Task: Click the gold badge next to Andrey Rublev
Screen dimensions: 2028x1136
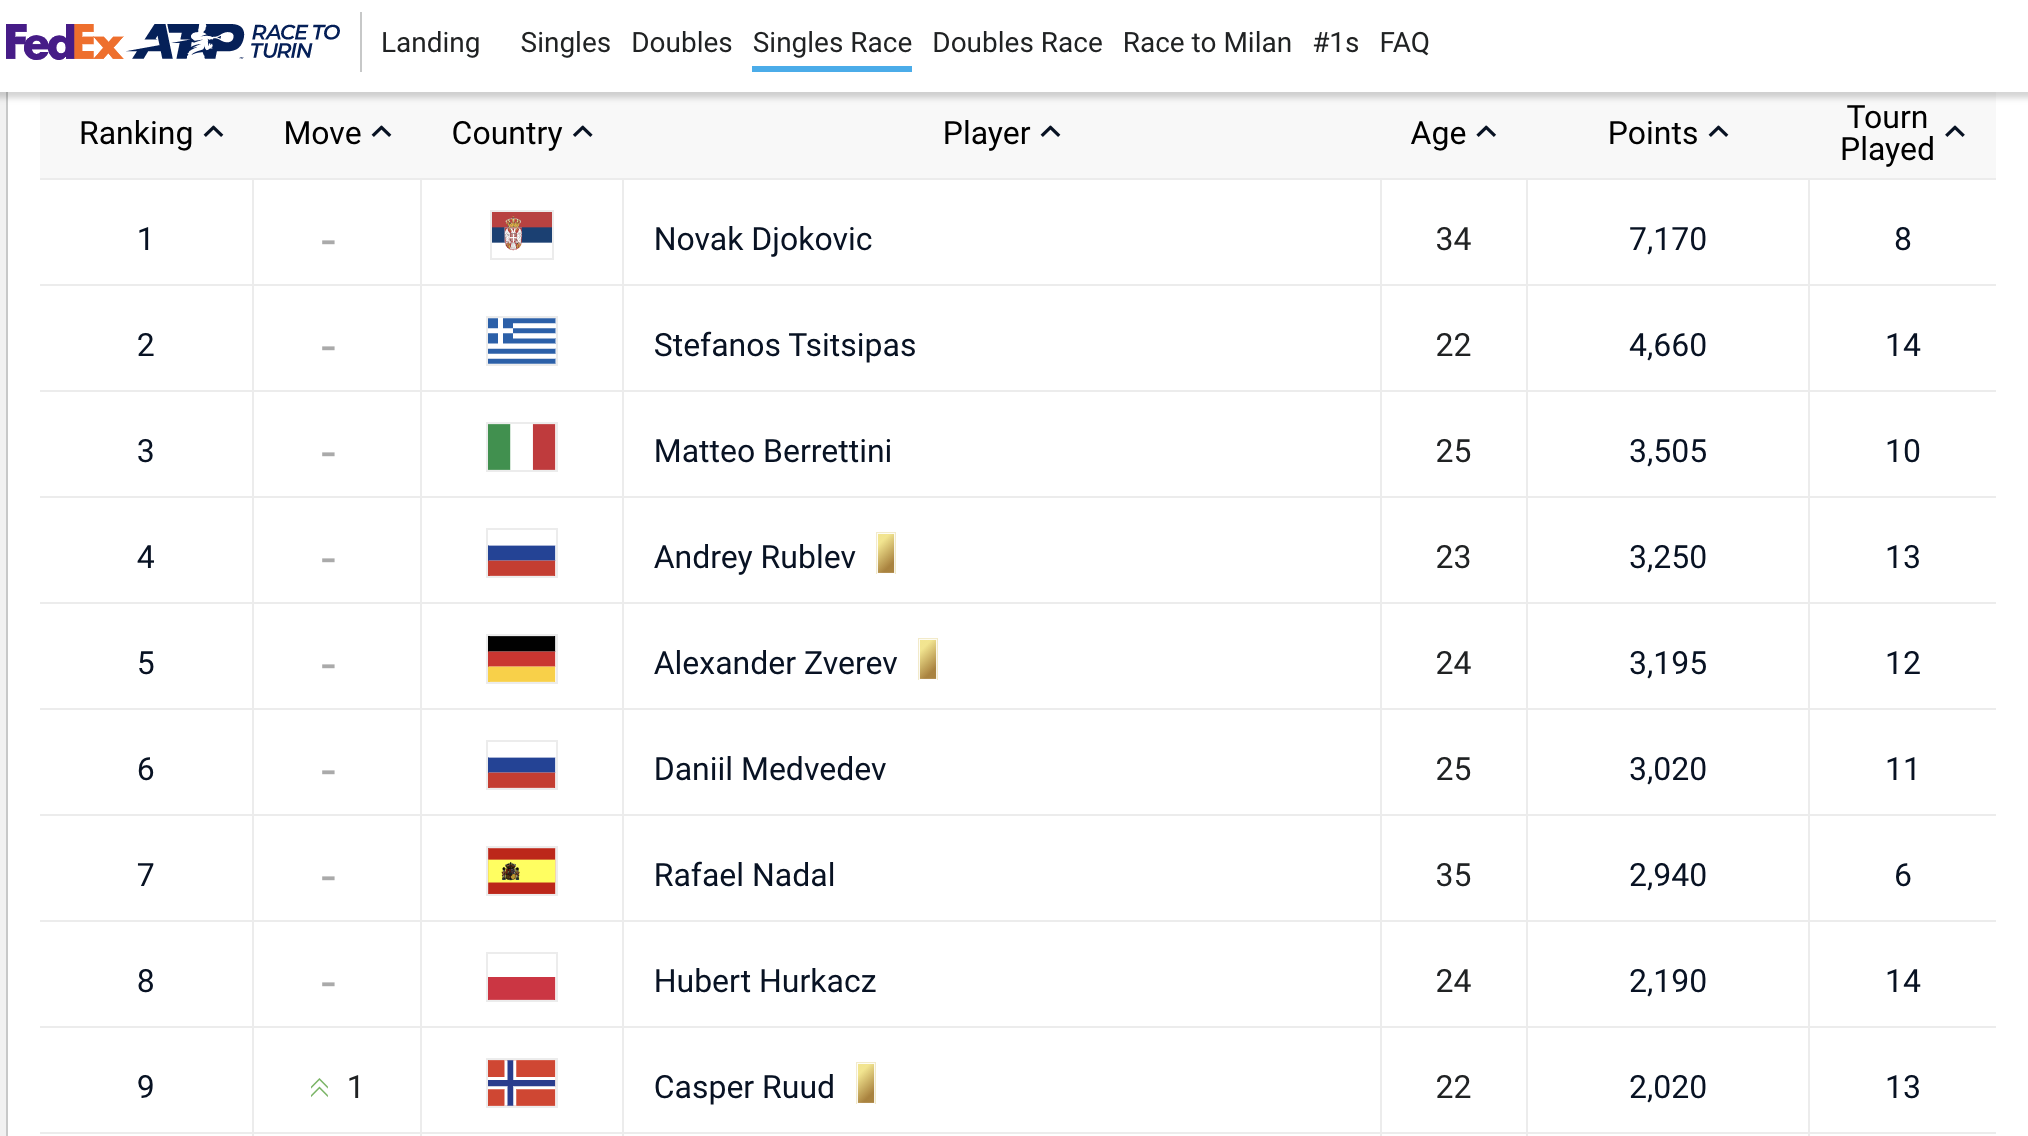Action: 885,553
